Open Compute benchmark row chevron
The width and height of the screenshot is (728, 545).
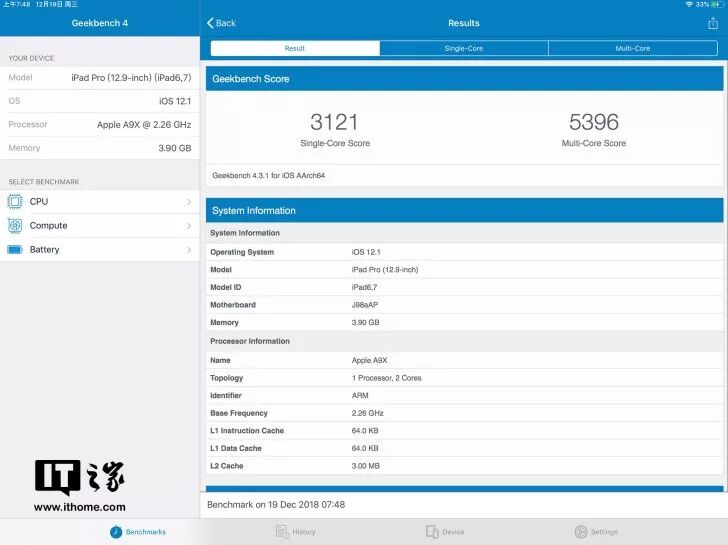point(189,226)
